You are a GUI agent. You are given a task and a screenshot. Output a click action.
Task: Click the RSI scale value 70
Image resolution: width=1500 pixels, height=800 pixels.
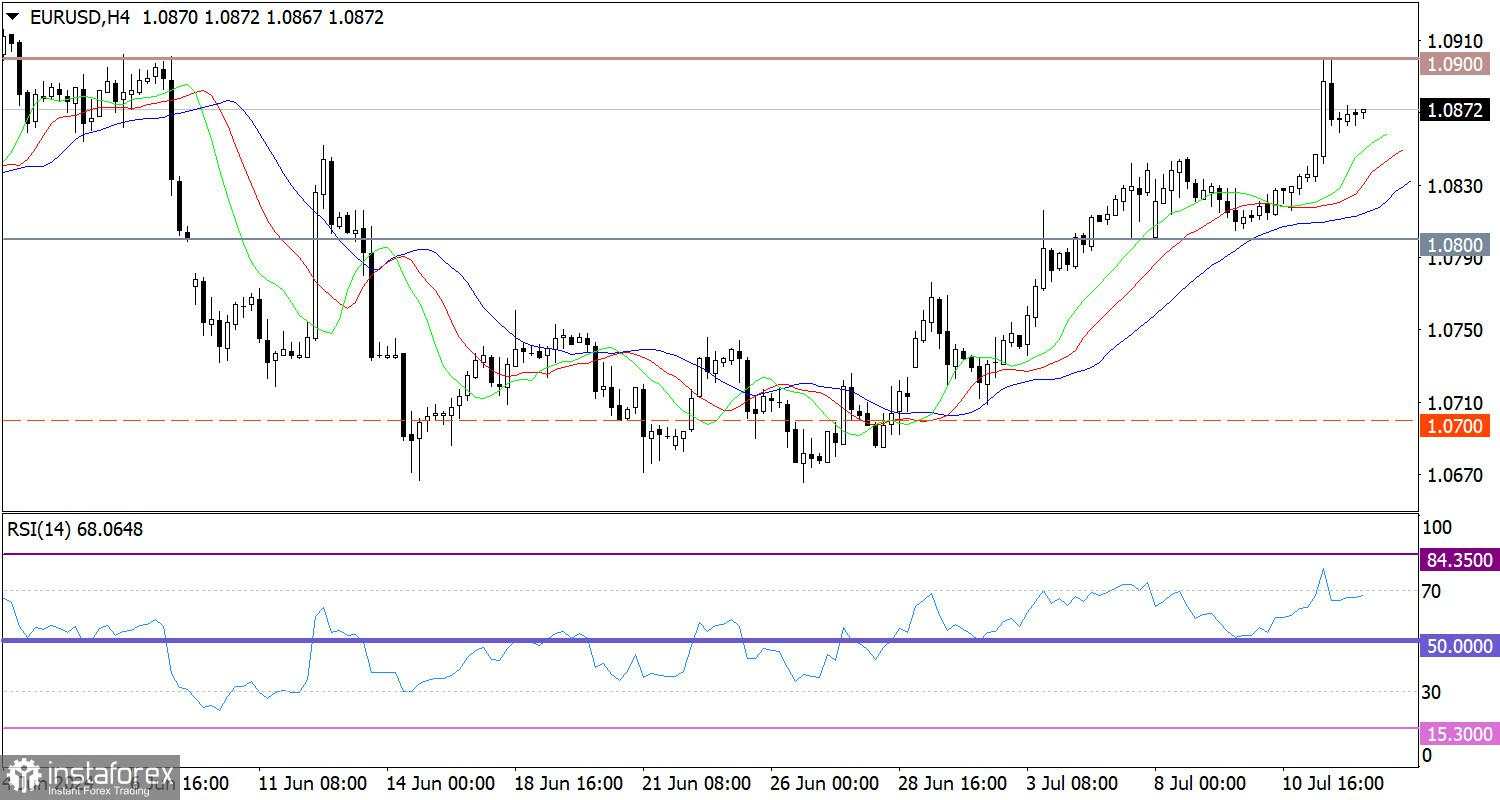point(1432,592)
